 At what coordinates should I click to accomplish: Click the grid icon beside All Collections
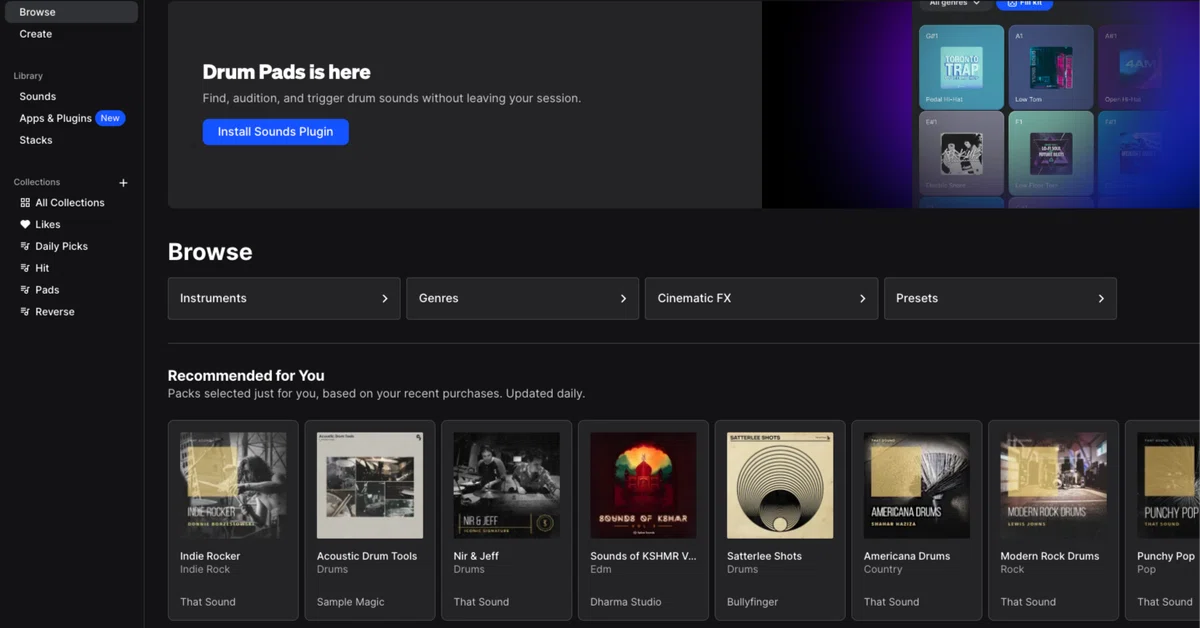coord(25,203)
